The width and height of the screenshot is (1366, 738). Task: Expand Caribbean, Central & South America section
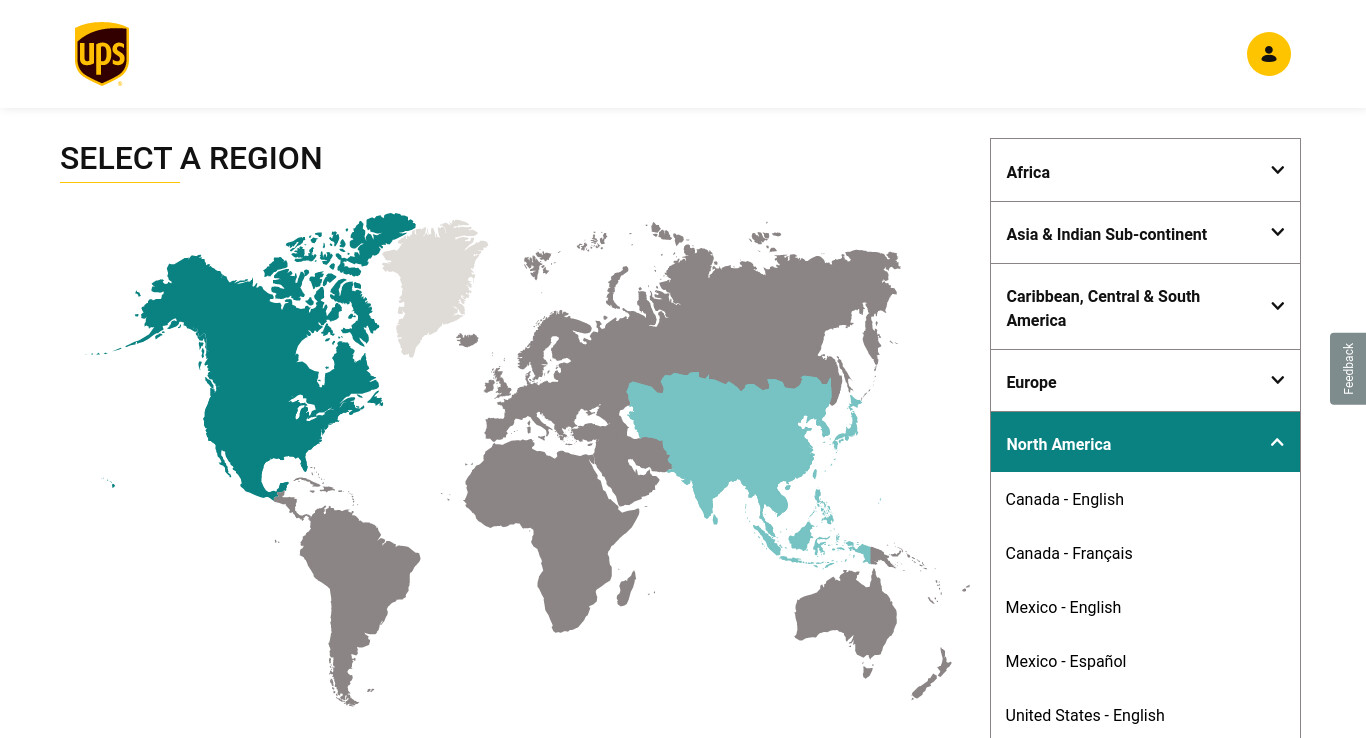[1145, 307]
